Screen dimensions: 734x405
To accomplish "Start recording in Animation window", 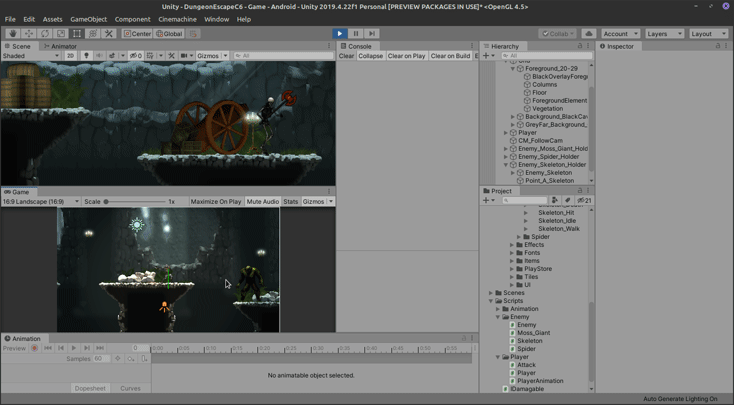I will pos(34,348).
